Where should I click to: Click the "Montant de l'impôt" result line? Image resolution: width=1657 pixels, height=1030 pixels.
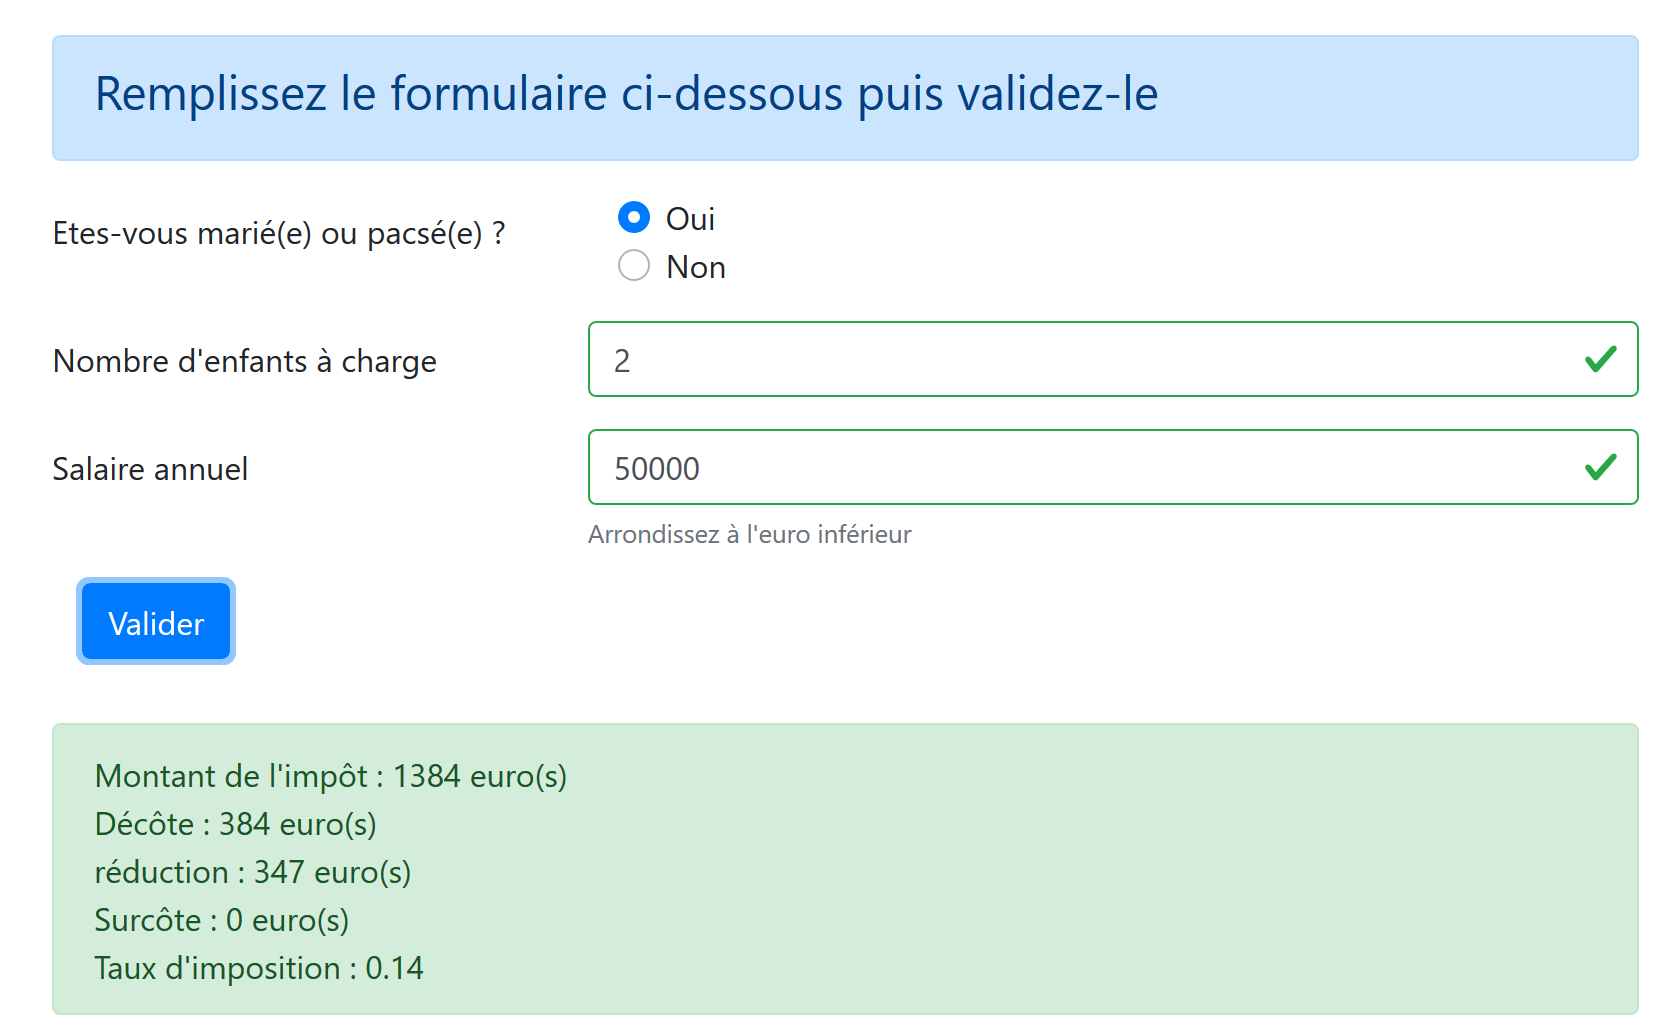coord(330,777)
